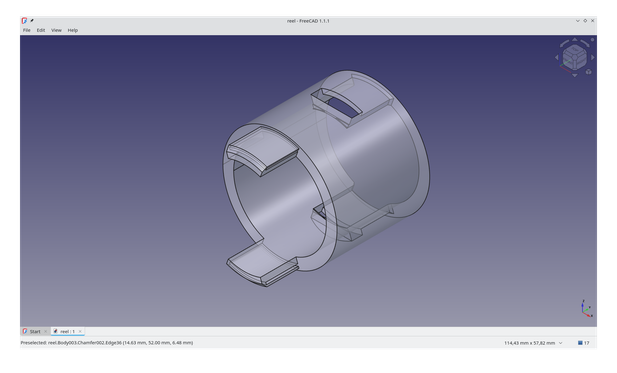Click the FreeCAD logo in title bar
Image resolution: width=617 pixels, height=373 pixels.
coord(24,21)
